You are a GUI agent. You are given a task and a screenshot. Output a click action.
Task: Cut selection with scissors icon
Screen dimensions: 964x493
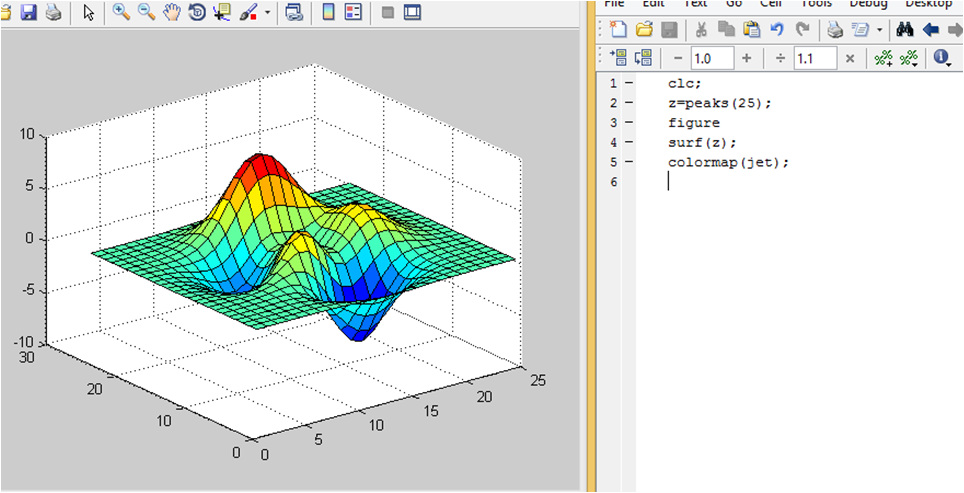pyautogui.click(x=702, y=28)
